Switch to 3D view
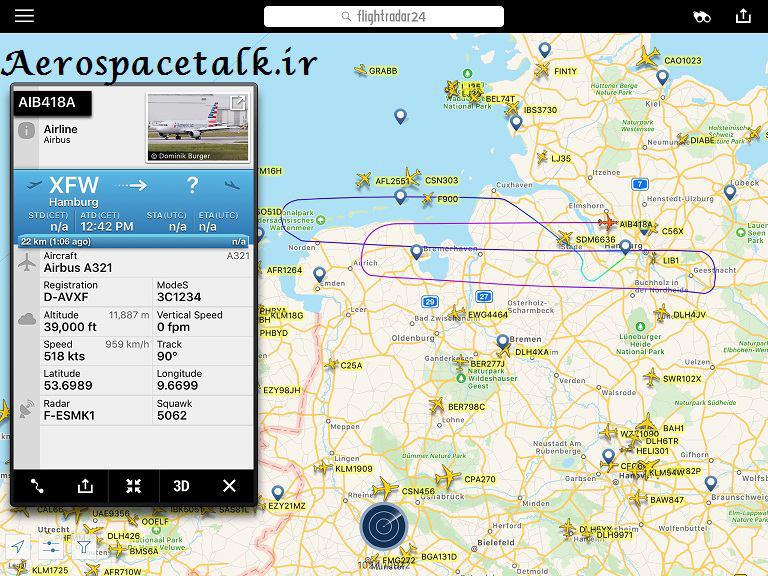This screenshot has width=768, height=576. point(181,486)
